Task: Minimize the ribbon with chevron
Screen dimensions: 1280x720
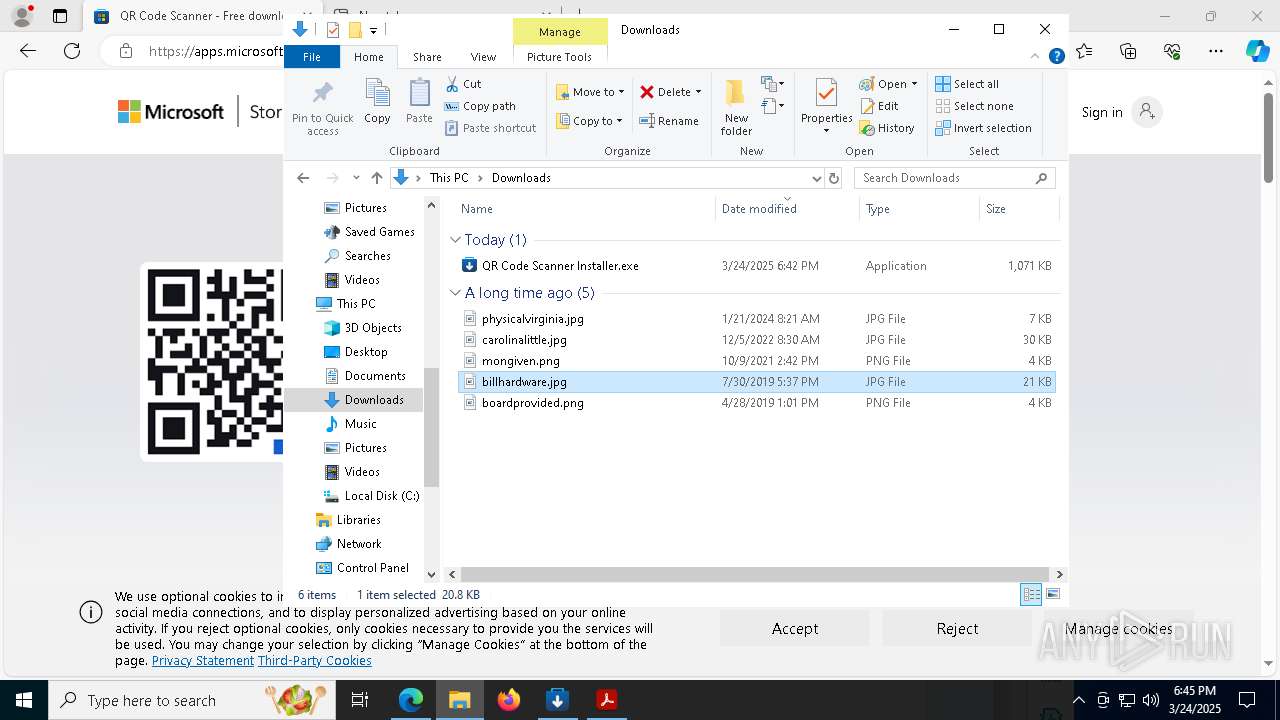Action: (1036, 57)
